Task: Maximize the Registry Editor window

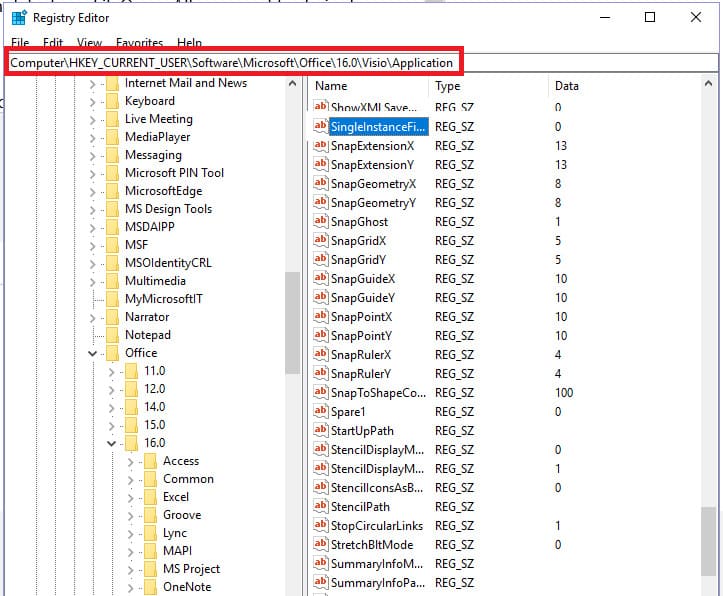Action: 650,18
